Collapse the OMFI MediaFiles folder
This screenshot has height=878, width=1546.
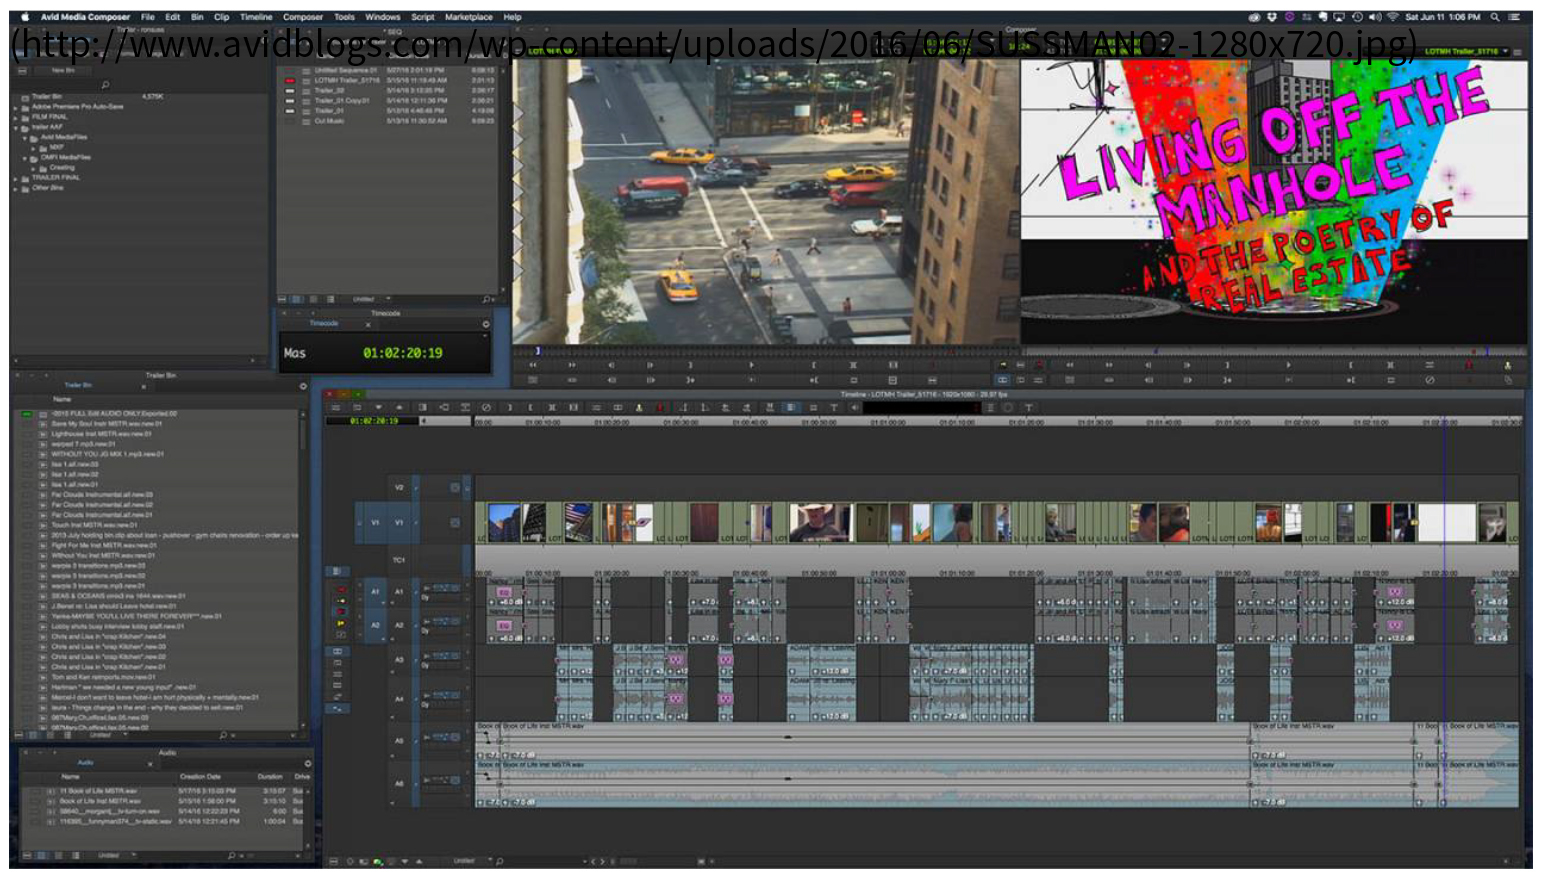point(25,158)
